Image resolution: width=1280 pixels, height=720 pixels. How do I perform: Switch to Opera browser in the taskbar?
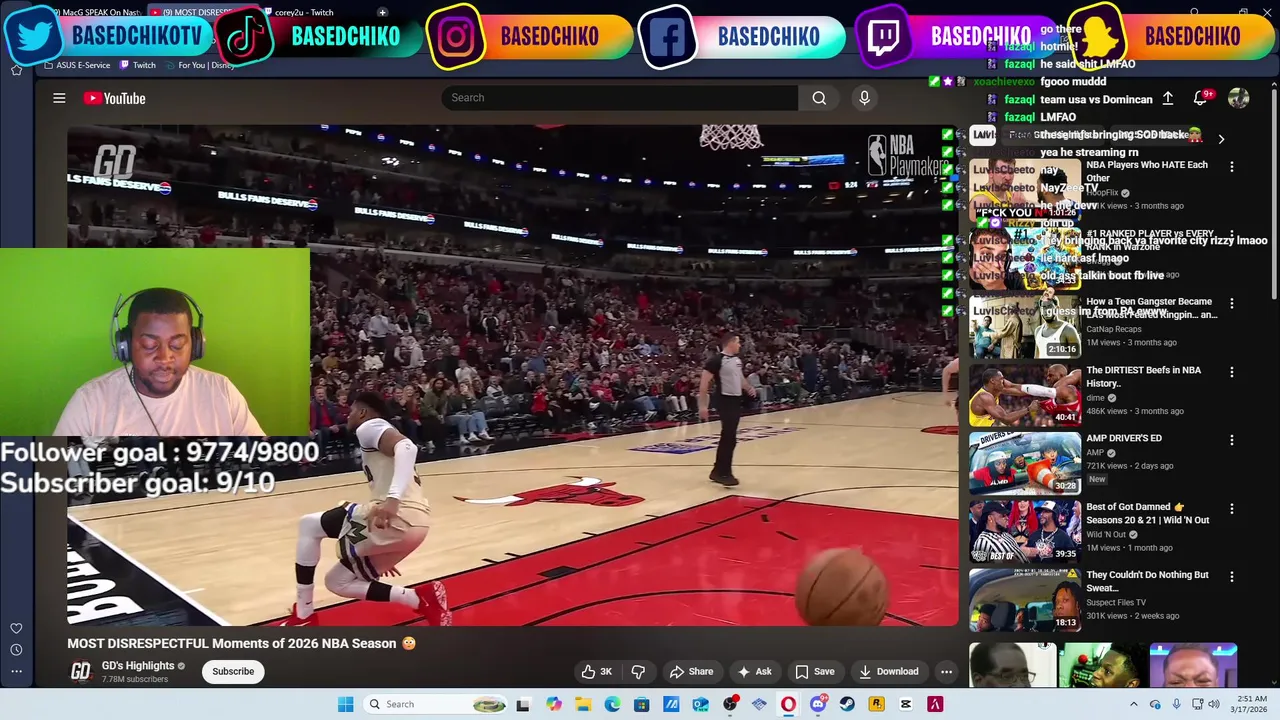point(788,704)
